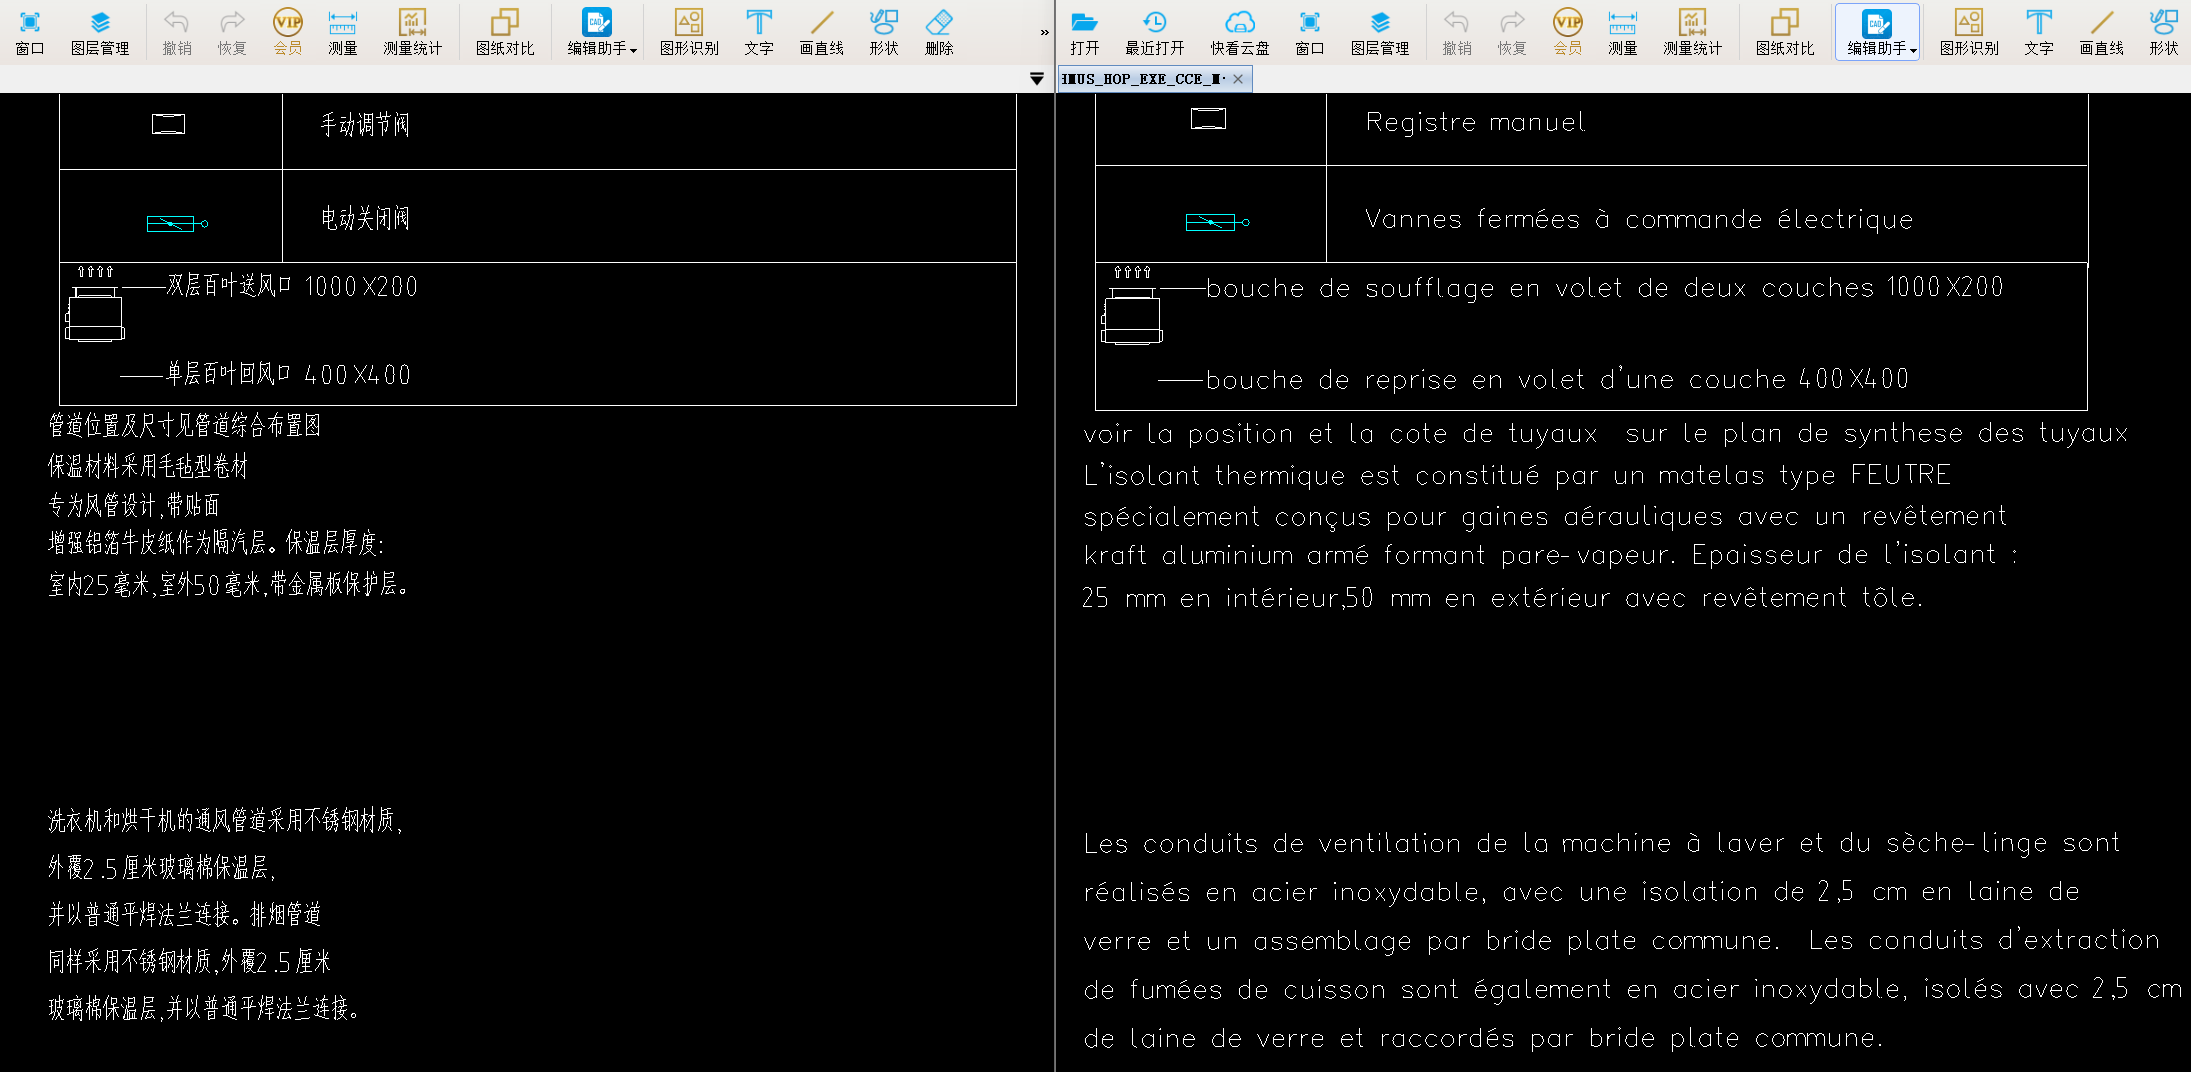Click the 单层百叶回风口 400X400 label
2191x1072 pixels.
pyautogui.click(x=288, y=375)
